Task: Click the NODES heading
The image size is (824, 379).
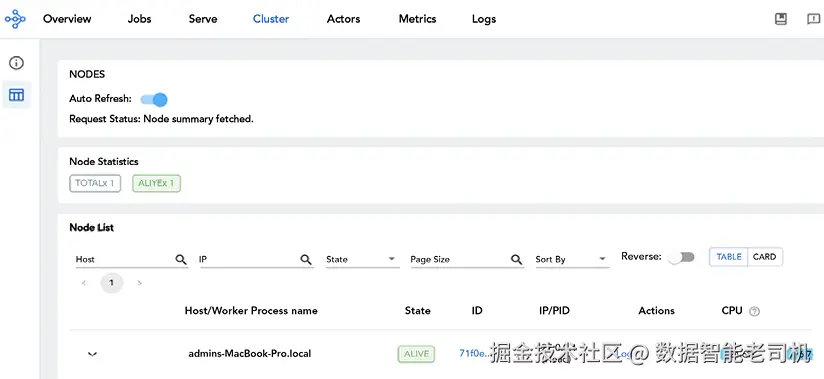Action: click(87, 74)
